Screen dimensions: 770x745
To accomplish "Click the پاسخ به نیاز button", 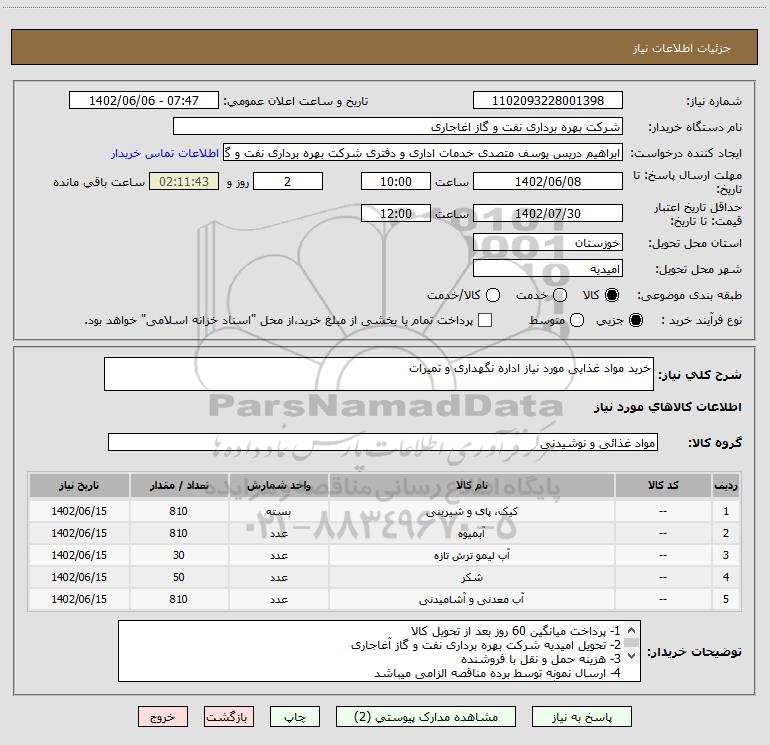I will coord(581,717).
